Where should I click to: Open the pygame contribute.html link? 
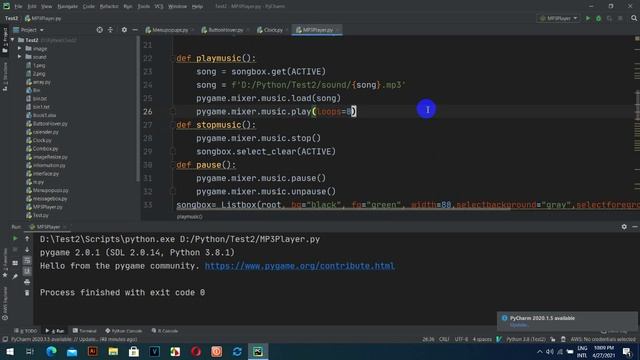point(300,266)
